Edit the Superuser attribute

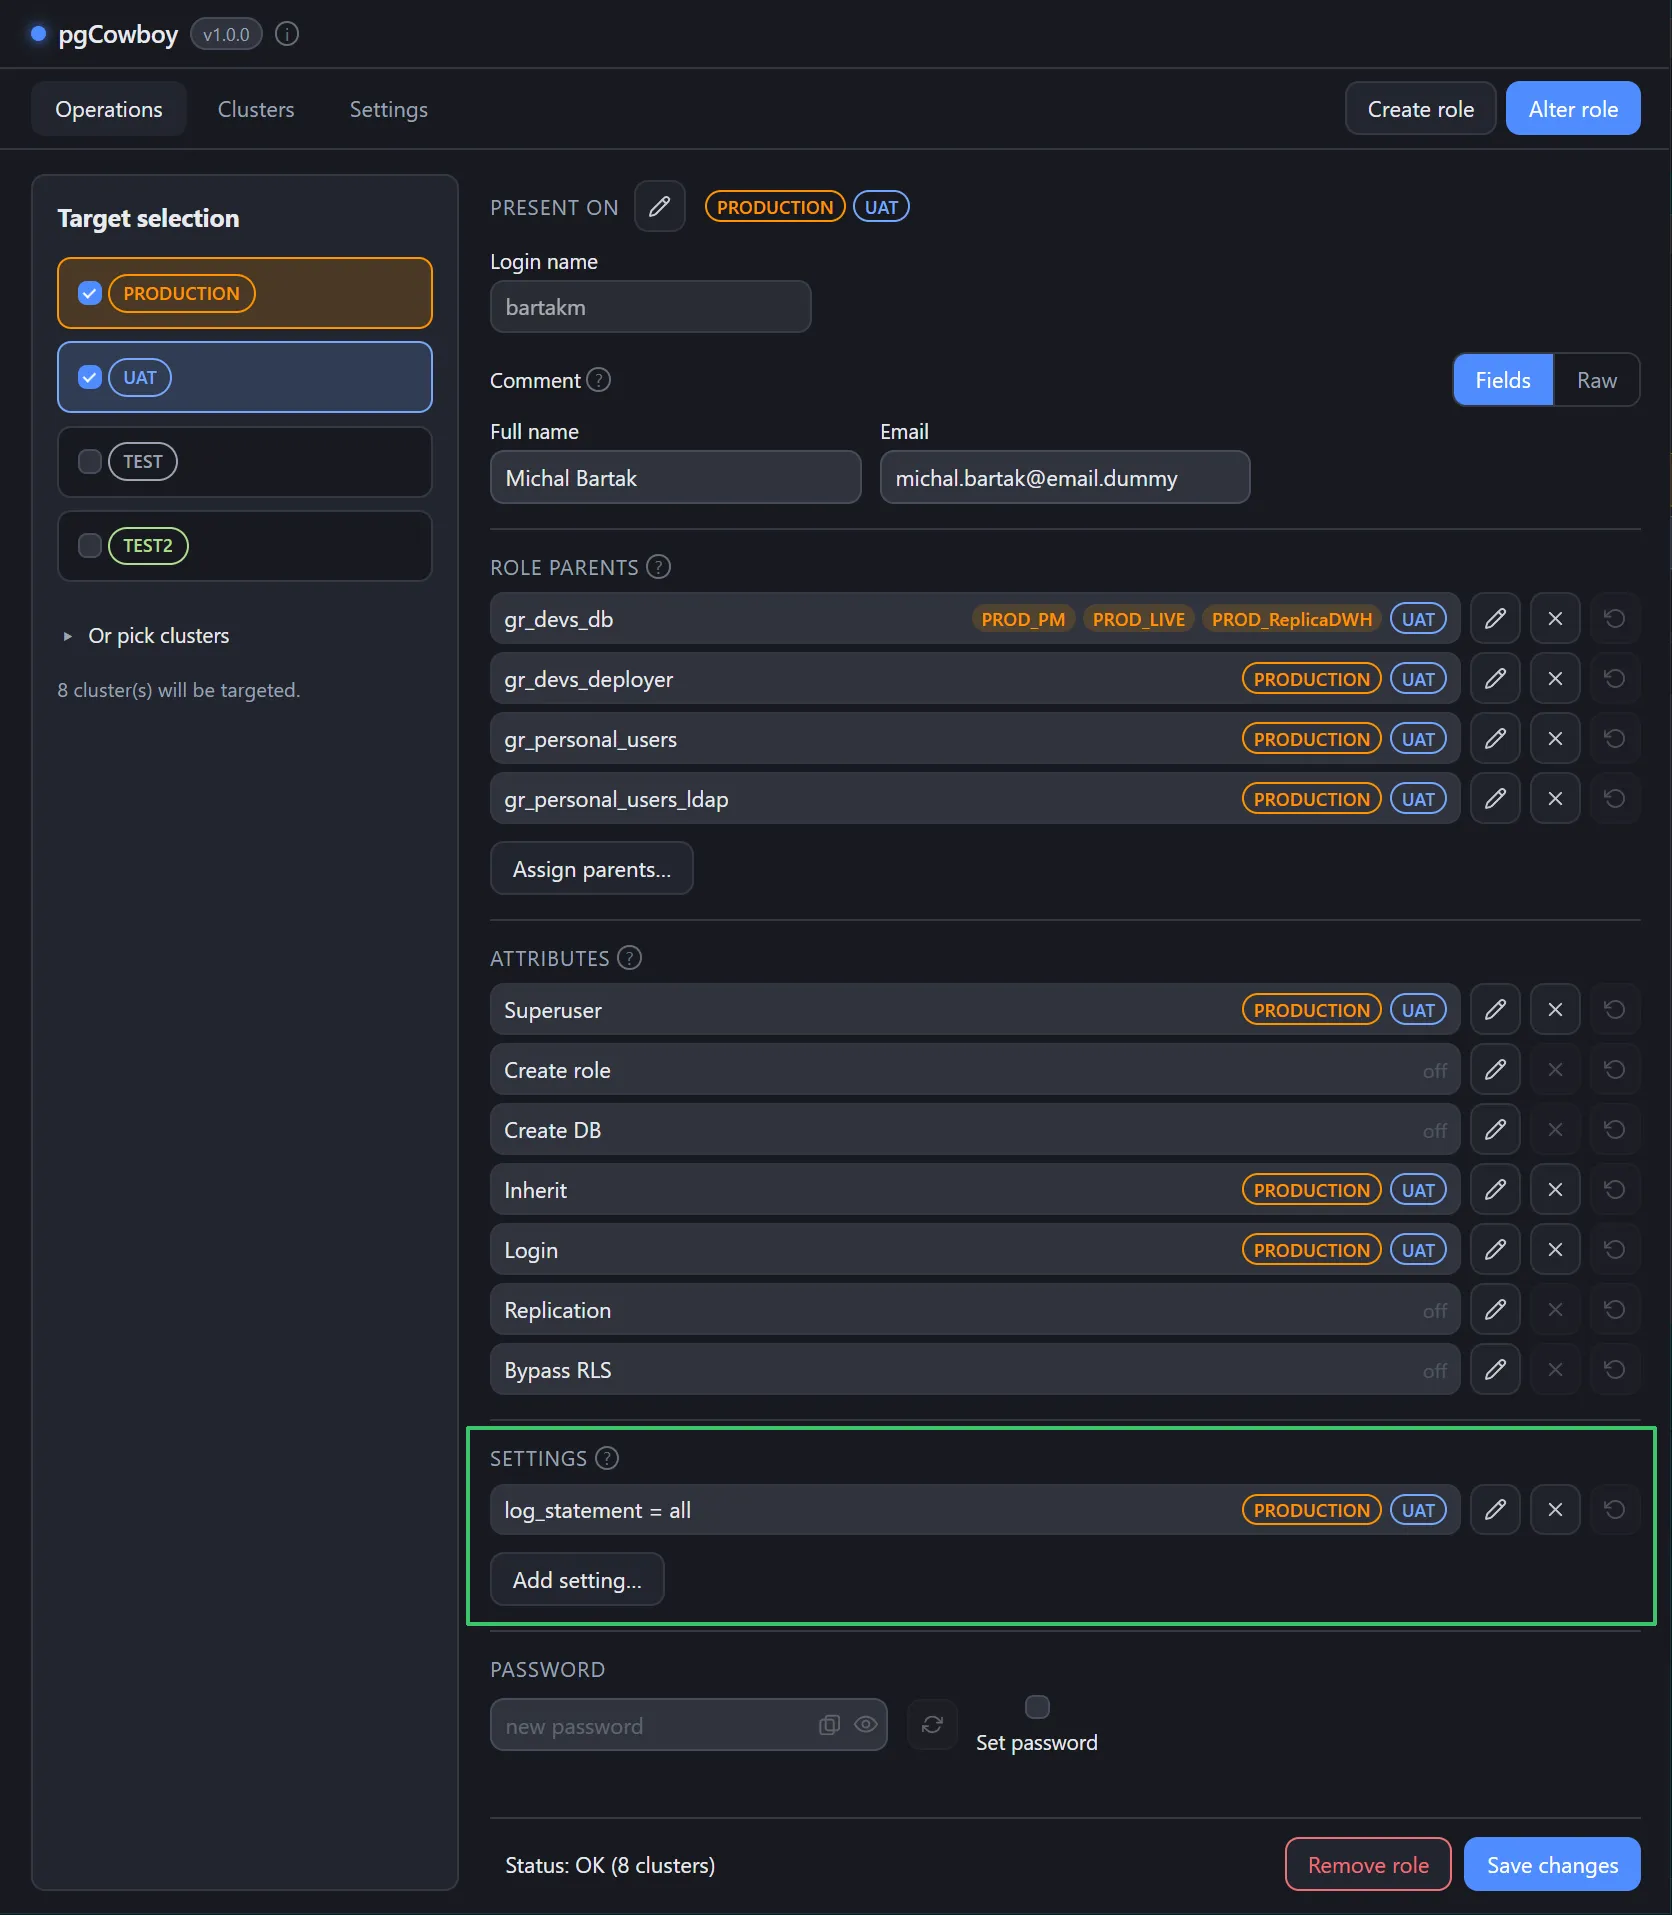coord(1495,1010)
